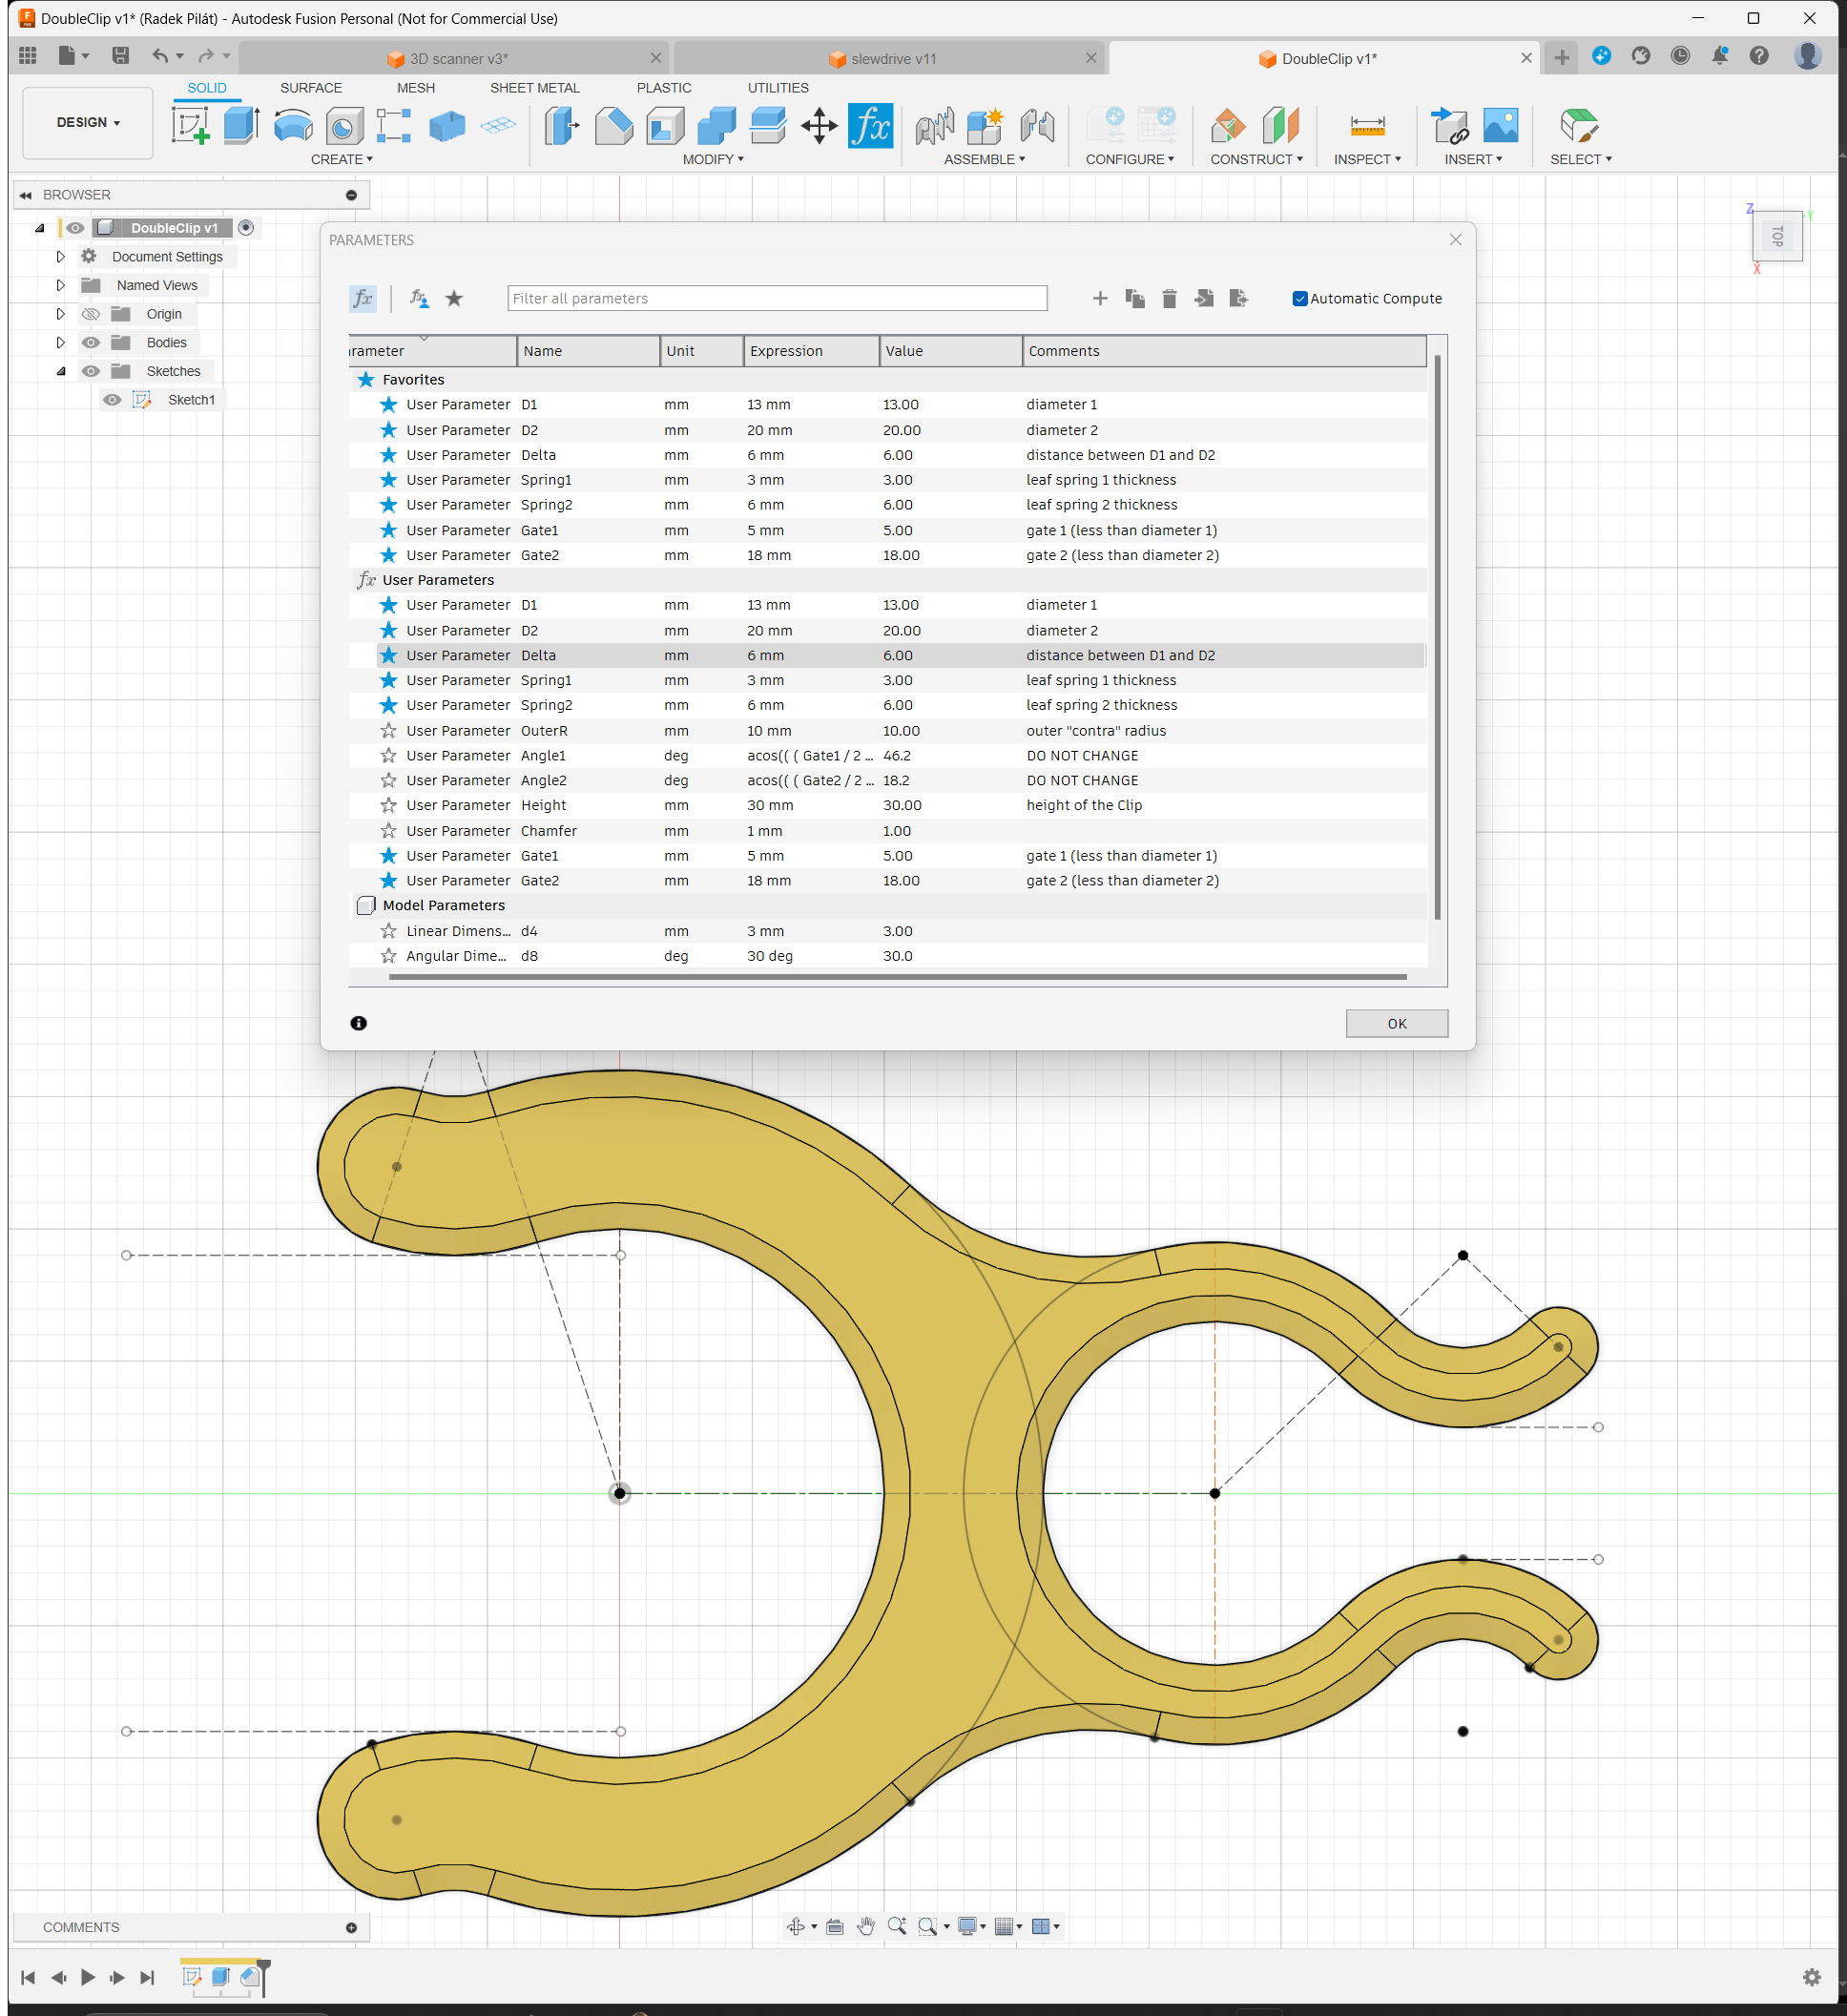
Task: Select the Create Sketch tool
Action: (190, 126)
